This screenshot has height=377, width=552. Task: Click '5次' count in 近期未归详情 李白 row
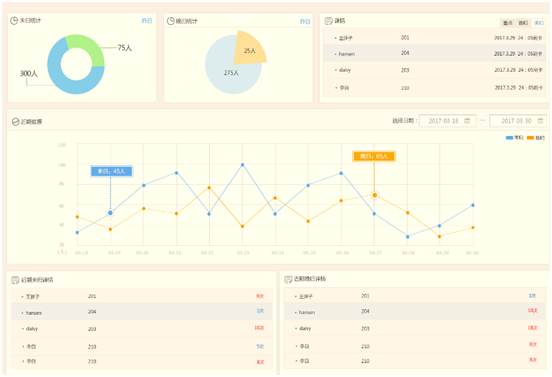(x=260, y=346)
